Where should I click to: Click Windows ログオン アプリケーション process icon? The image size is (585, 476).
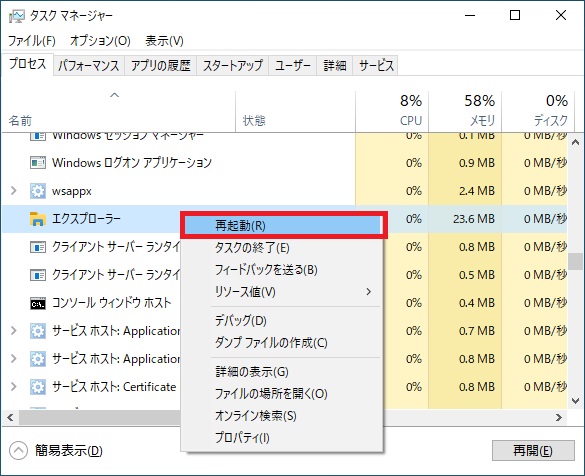point(38,163)
